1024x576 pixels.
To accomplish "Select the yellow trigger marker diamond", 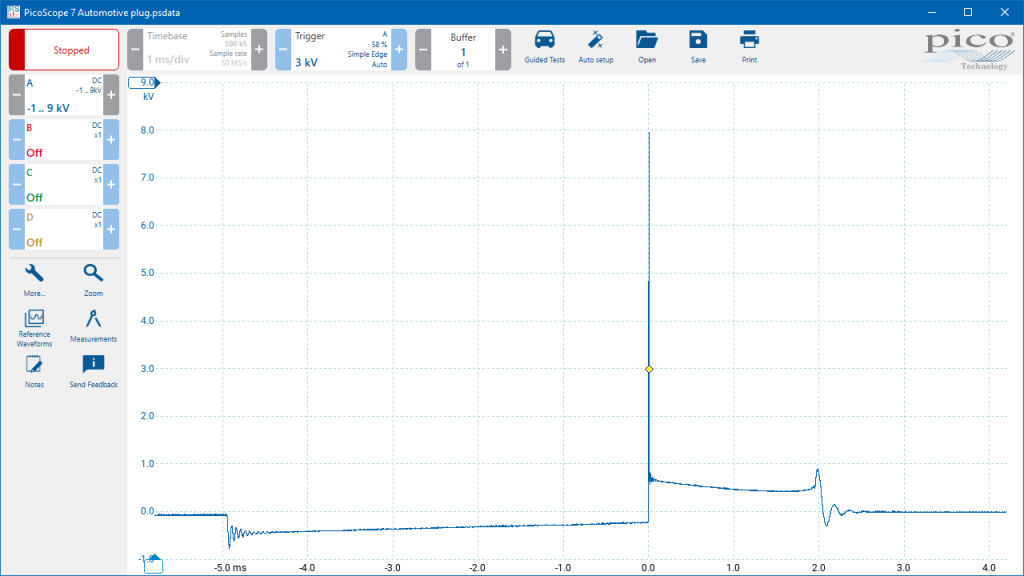I will tap(648, 369).
